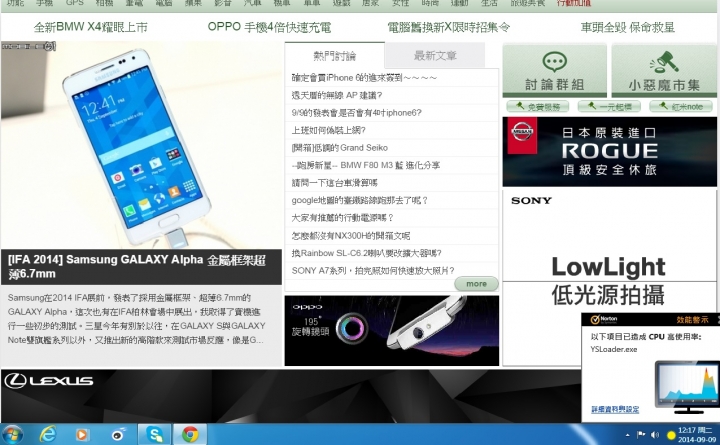Open thread BMW F80 M3 藍 進化分享
Image resolution: width=720 pixels, height=445 pixels.
point(366,165)
